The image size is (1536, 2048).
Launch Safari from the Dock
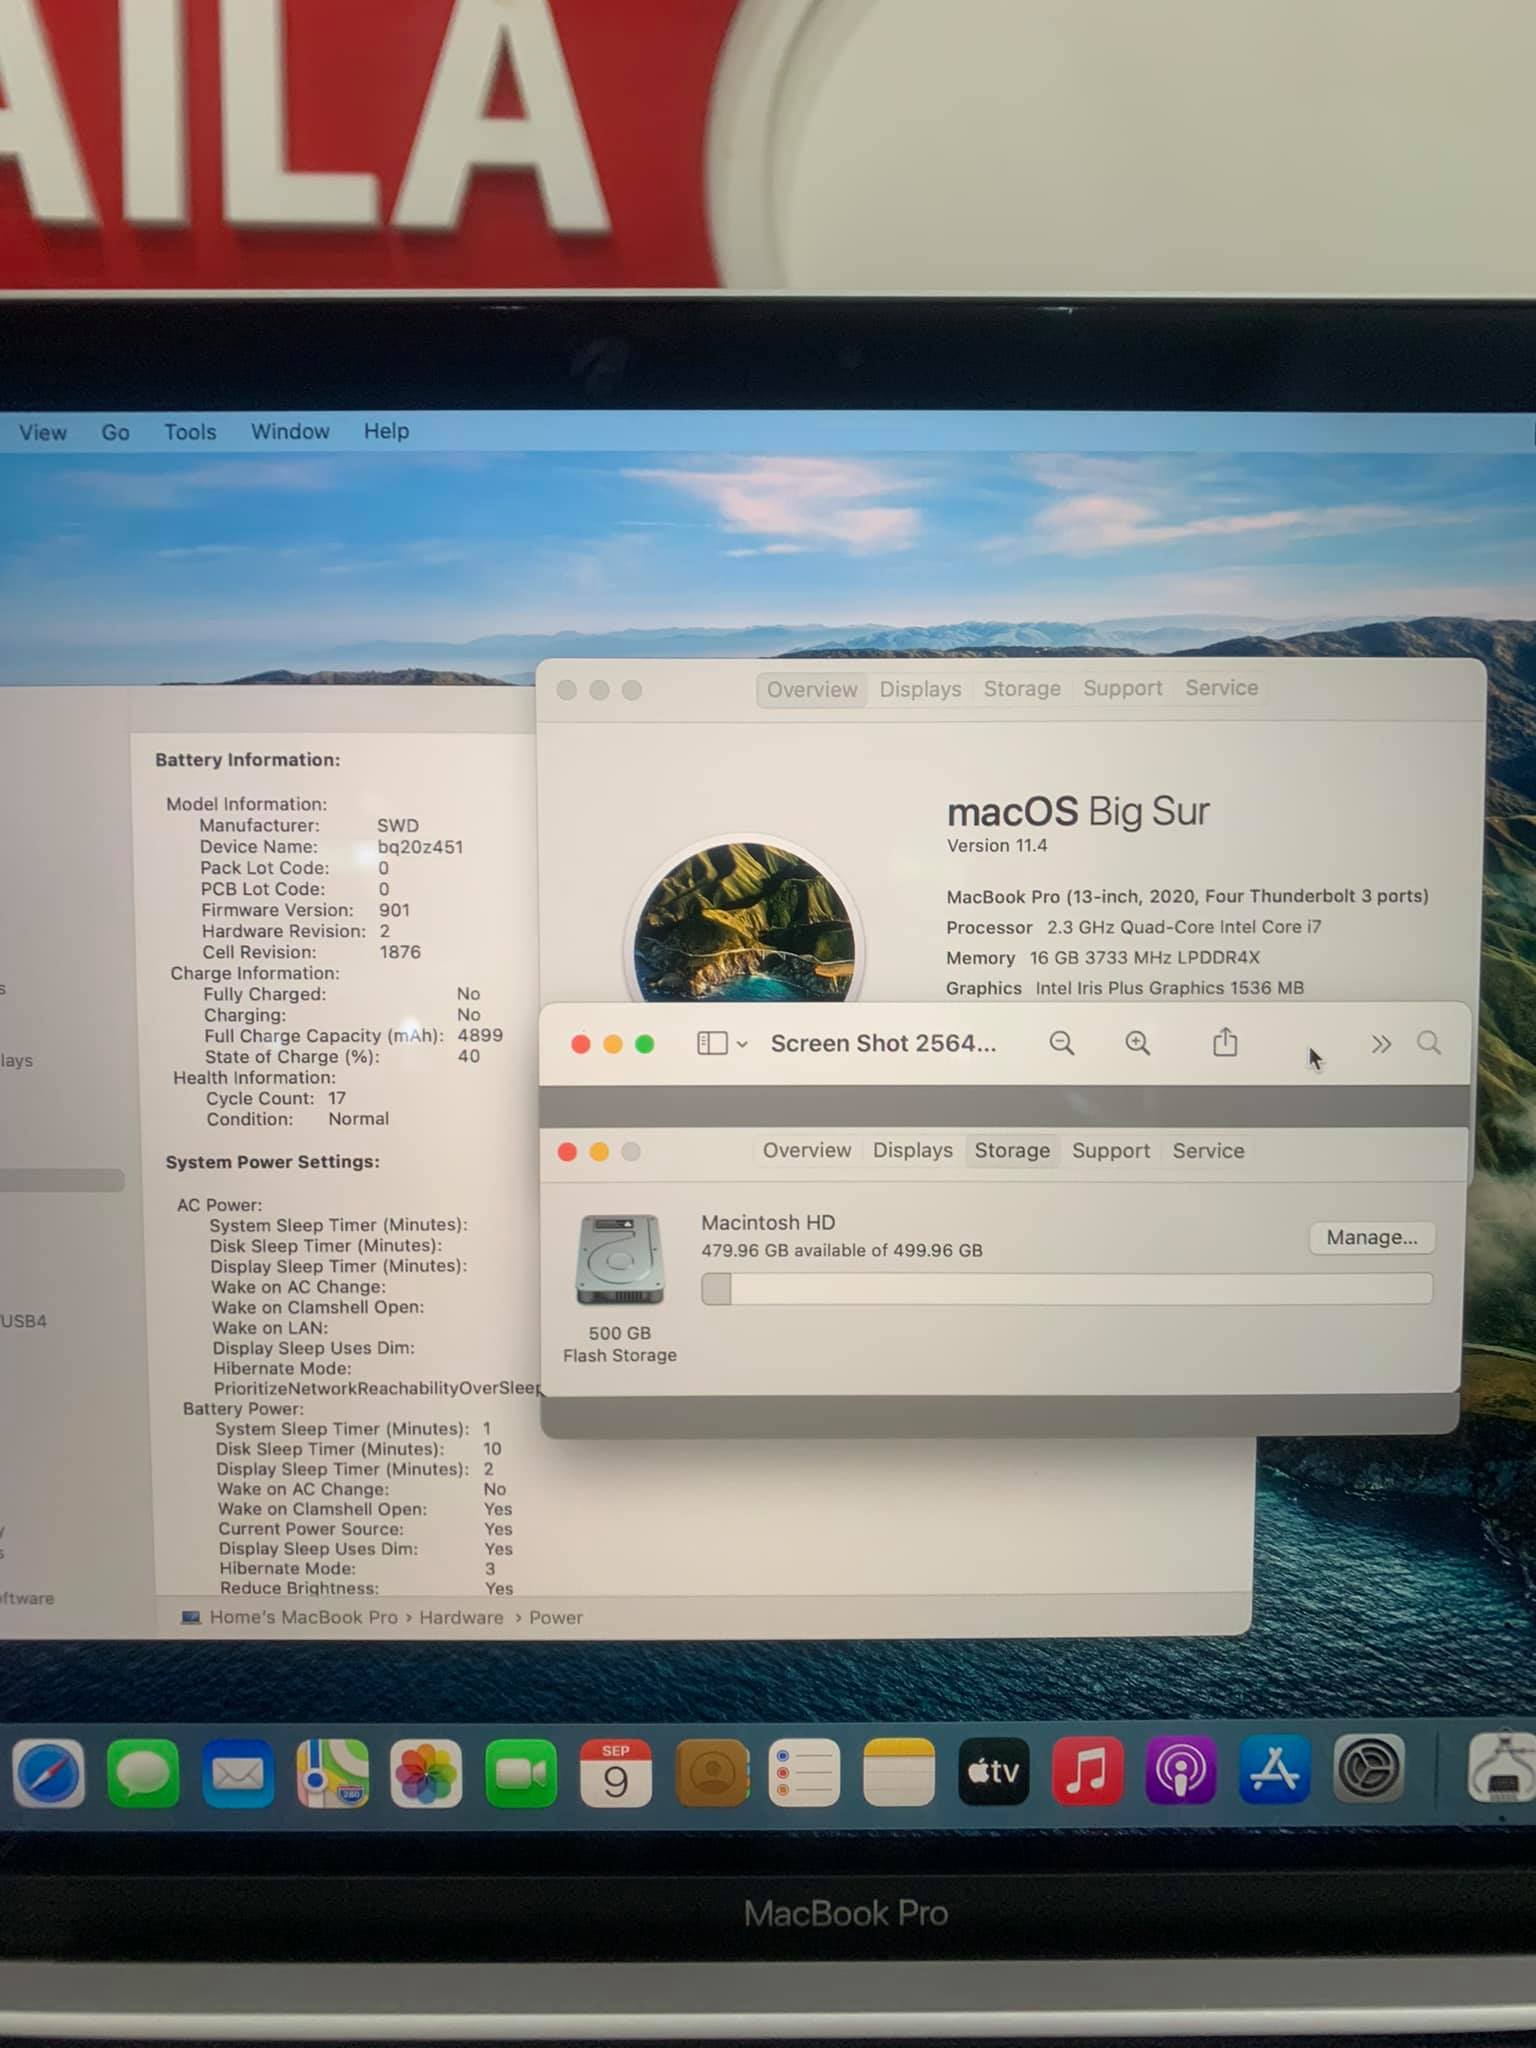click(48, 1774)
